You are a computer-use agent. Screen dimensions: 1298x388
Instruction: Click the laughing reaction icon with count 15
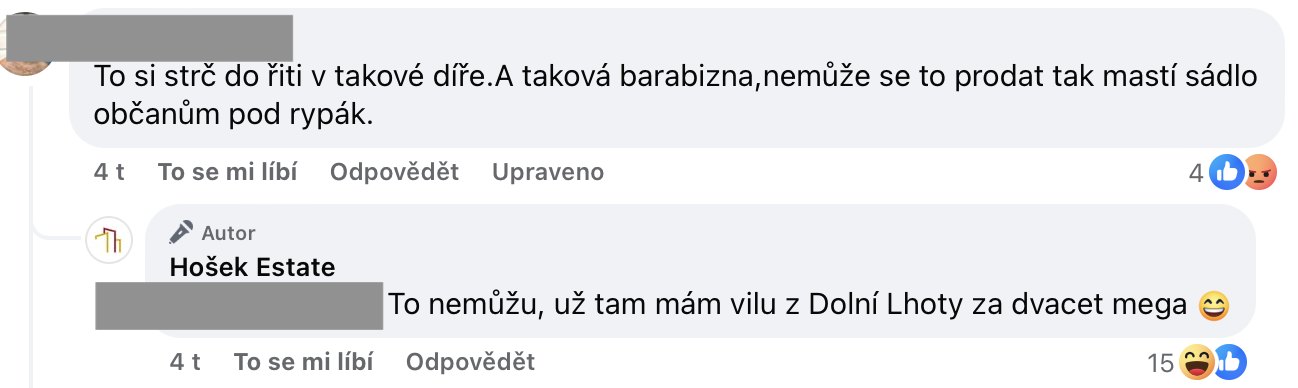[1196, 362]
